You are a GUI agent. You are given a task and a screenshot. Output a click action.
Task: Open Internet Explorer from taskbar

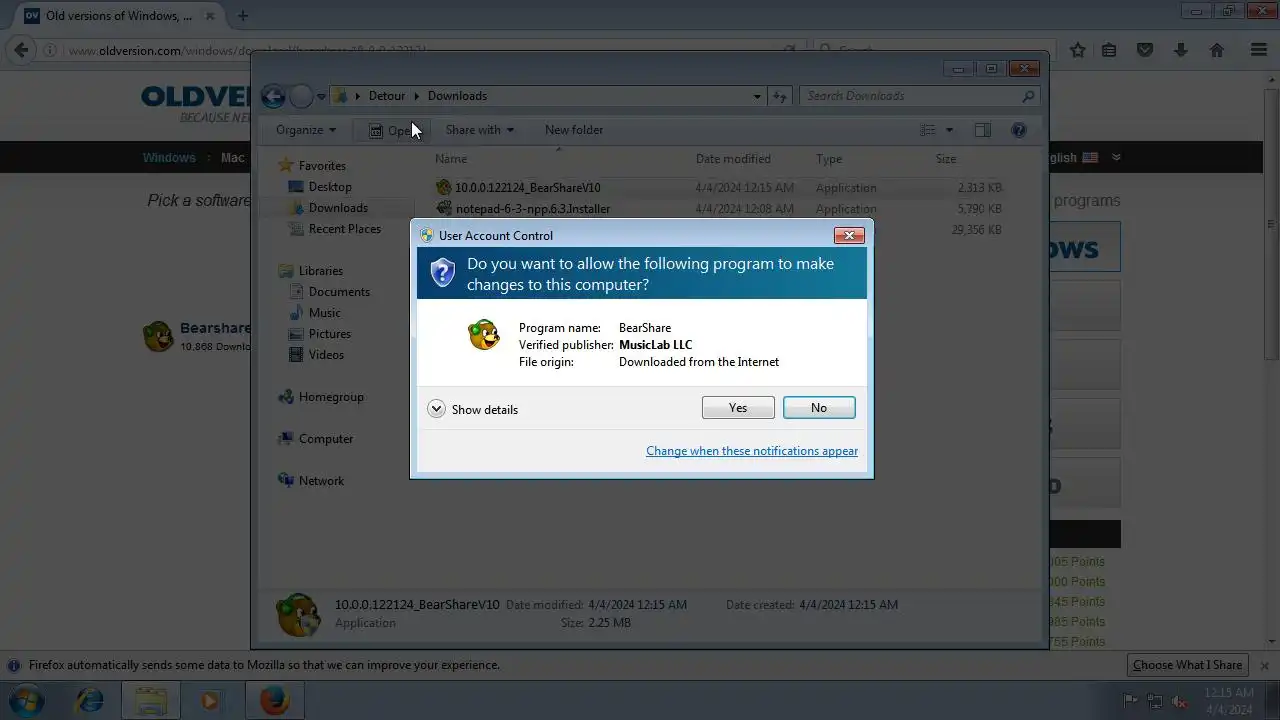[x=90, y=700]
